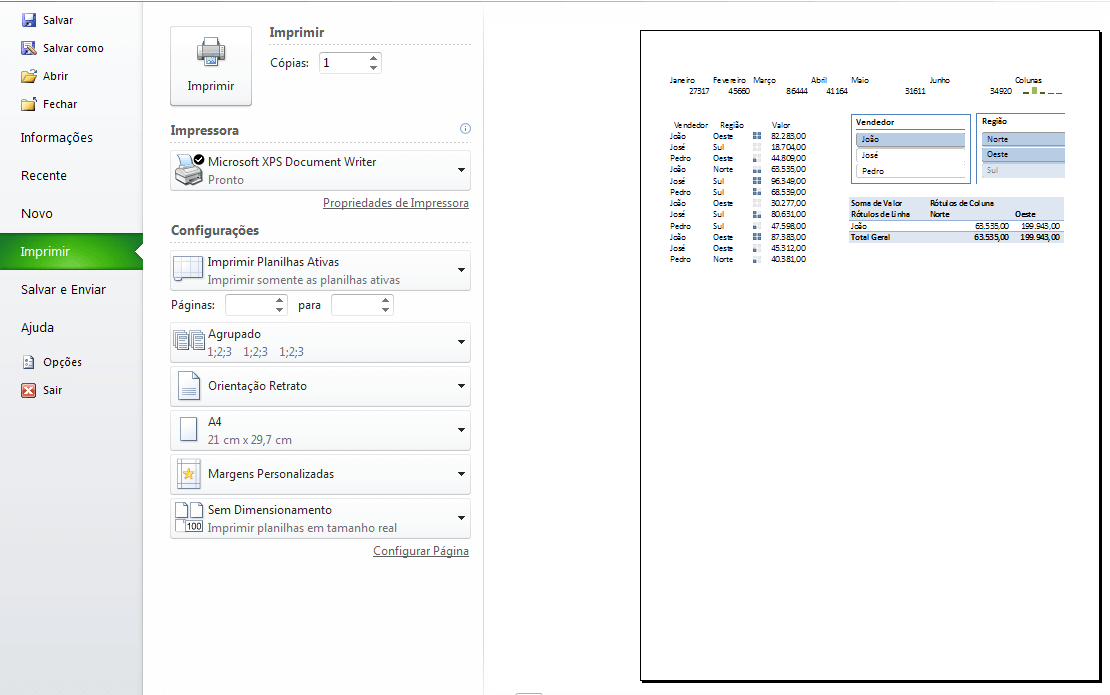Click the large Imprimir printer button
The image size is (1110, 695).
[x=211, y=66]
